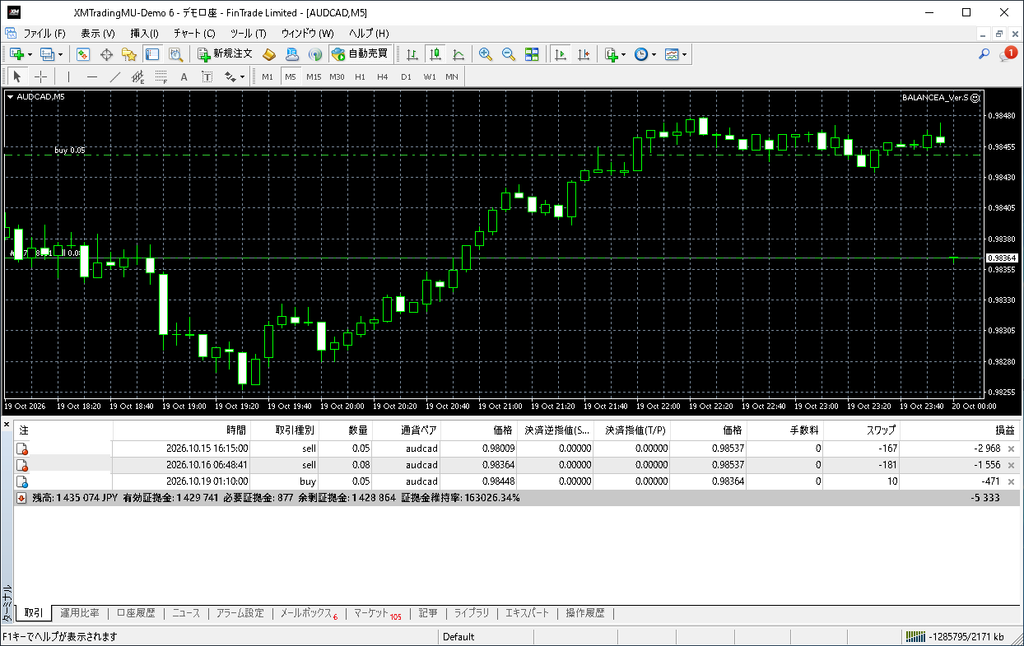The height and width of the screenshot is (646, 1024).
Task: Select the vertical line drawing tool
Action: click(68, 76)
